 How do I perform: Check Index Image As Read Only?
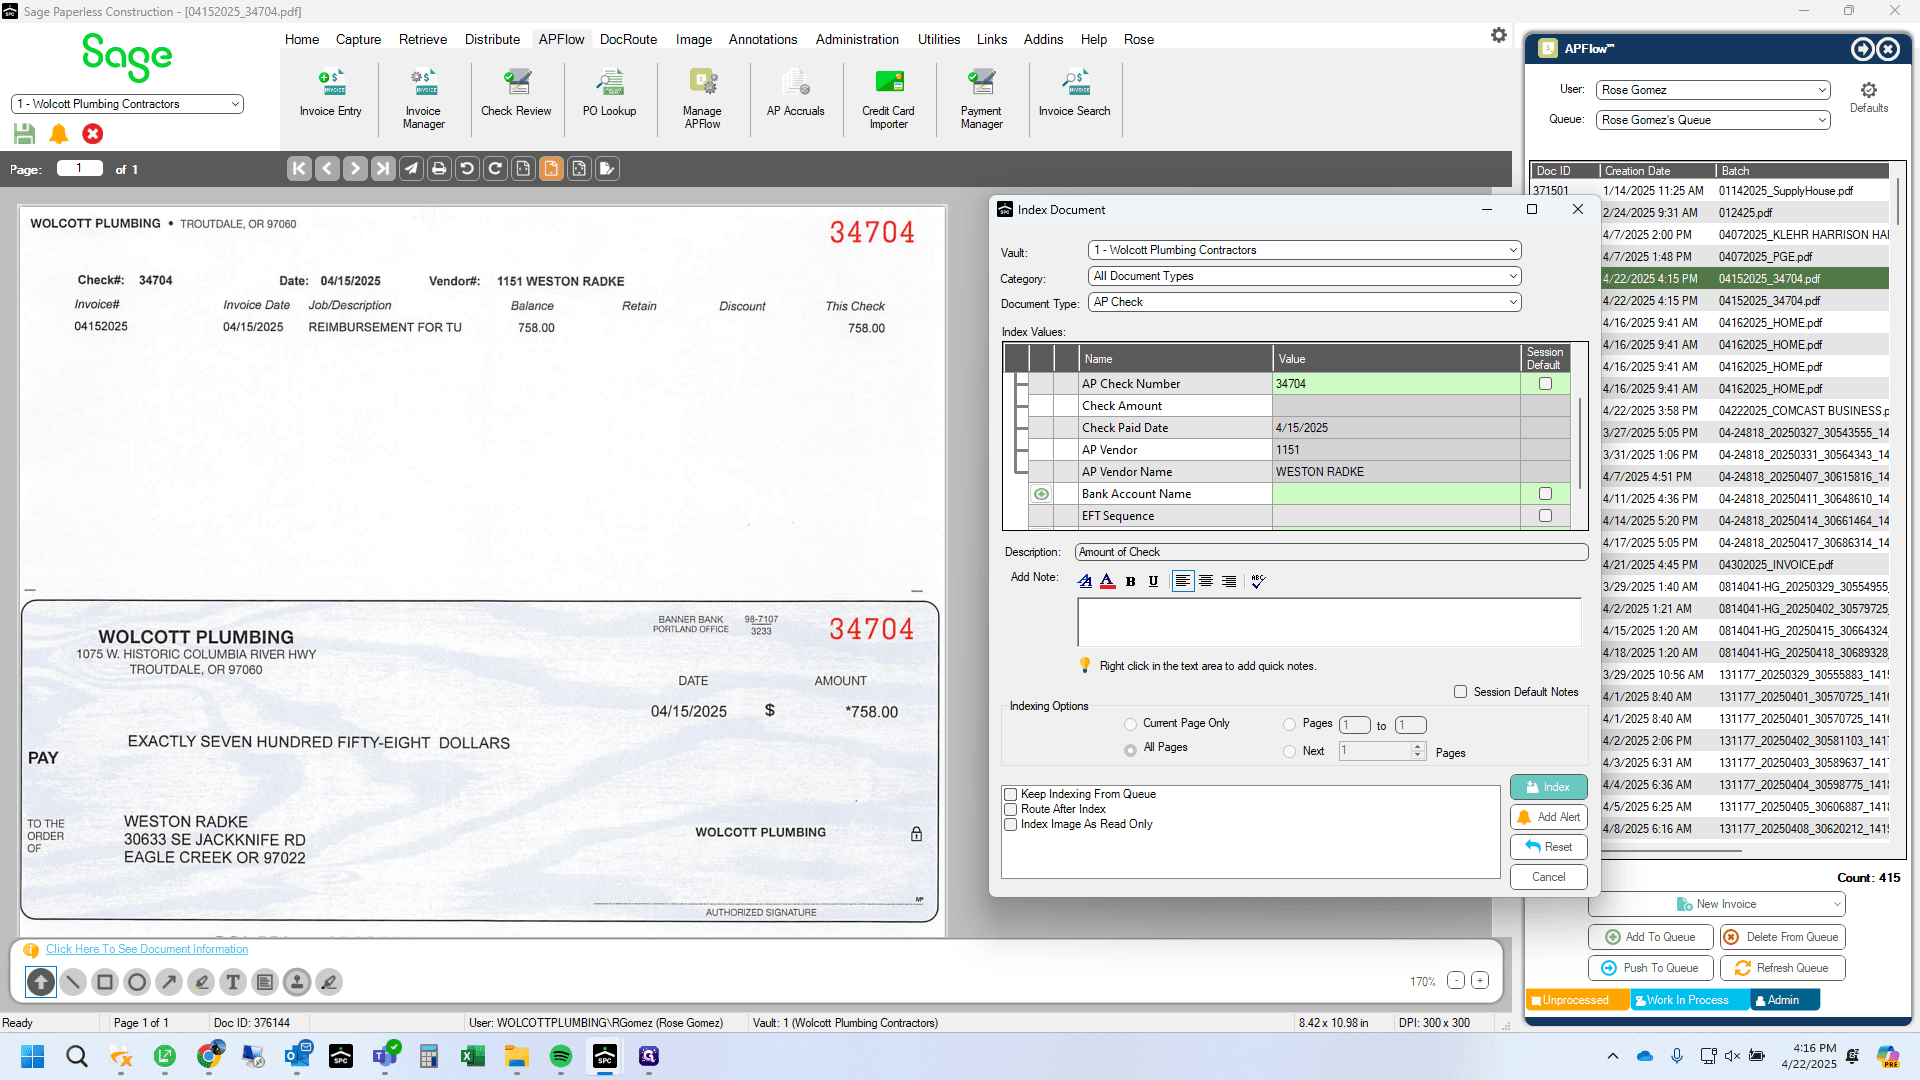pos(1011,825)
